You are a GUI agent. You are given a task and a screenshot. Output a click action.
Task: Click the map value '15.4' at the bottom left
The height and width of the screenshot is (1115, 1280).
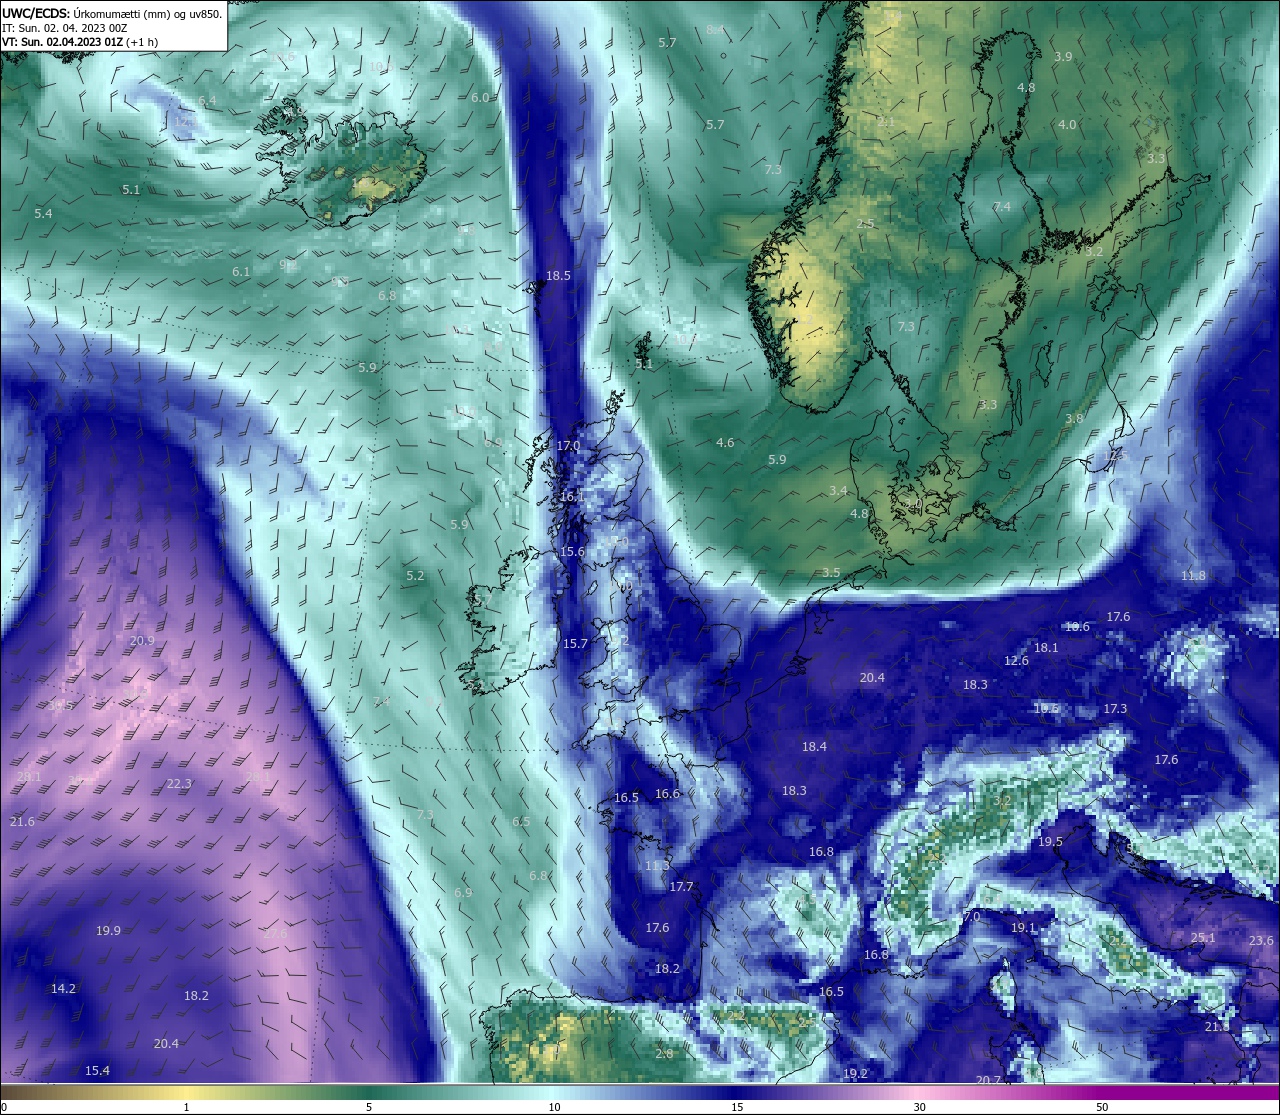(97, 1070)
